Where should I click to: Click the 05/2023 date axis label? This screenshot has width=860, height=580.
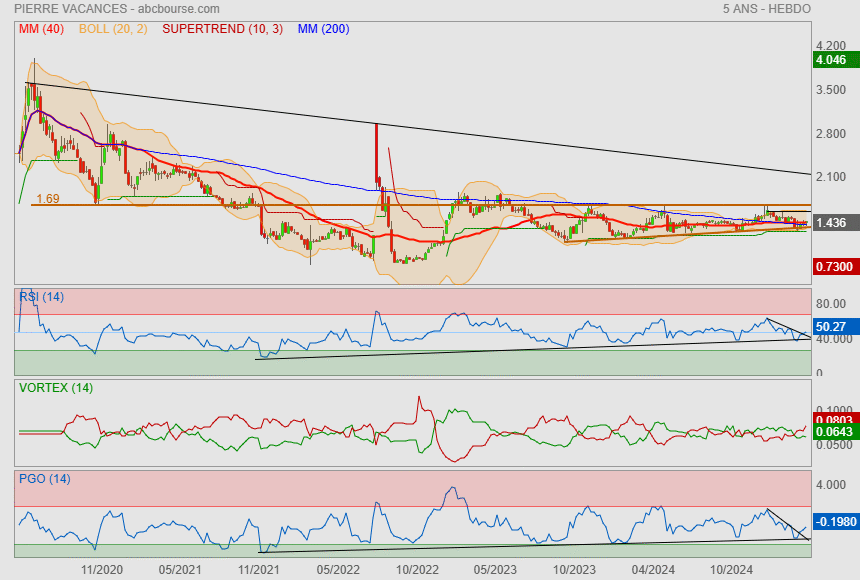[495, 570]
